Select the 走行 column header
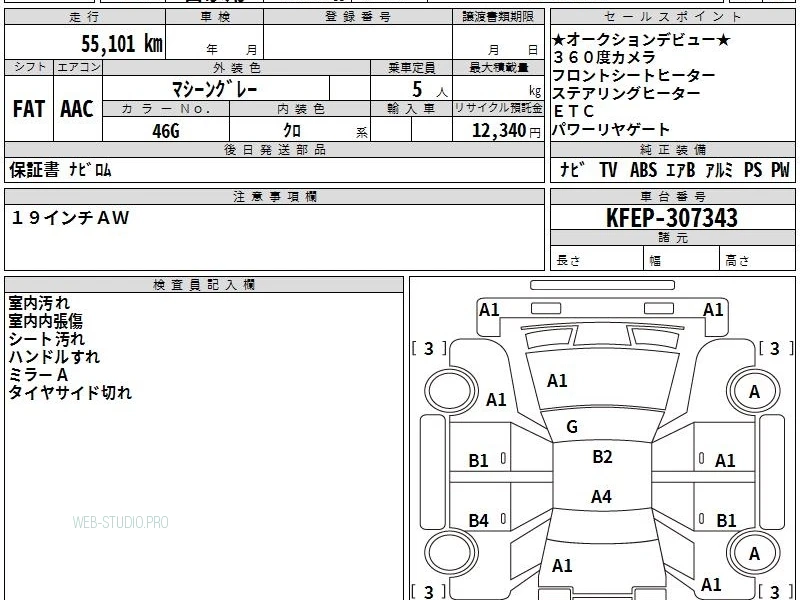 (x=85, y=17)
